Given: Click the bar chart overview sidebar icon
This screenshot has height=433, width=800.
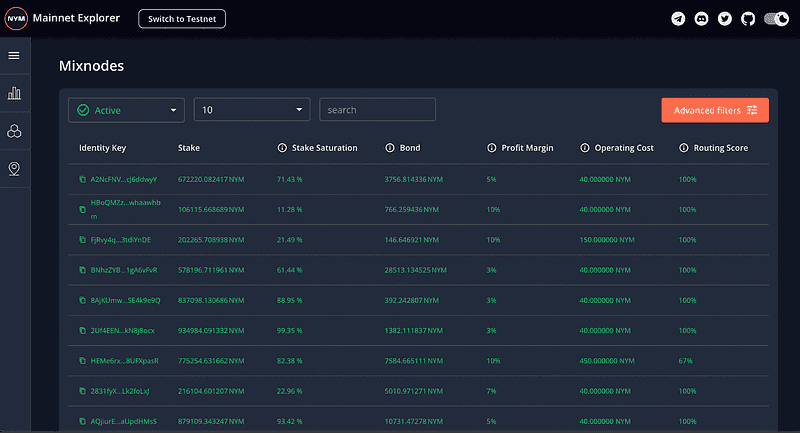Looking at the screenshot, I should pos(14,93).
